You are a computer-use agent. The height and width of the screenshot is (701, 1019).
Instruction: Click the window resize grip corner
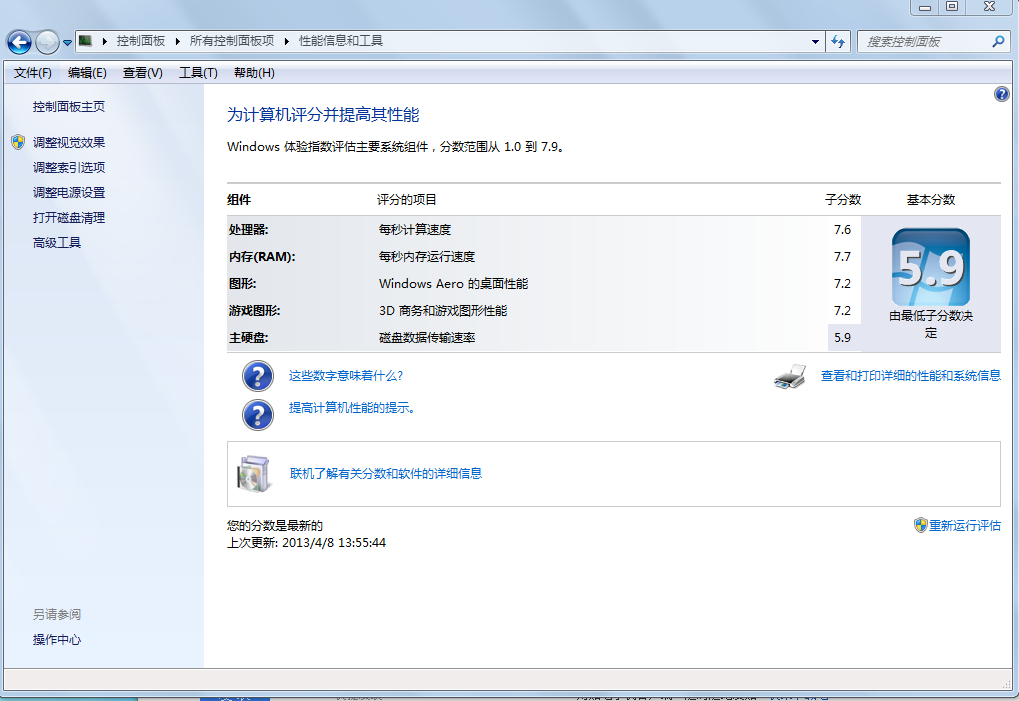coord(1007,683)
